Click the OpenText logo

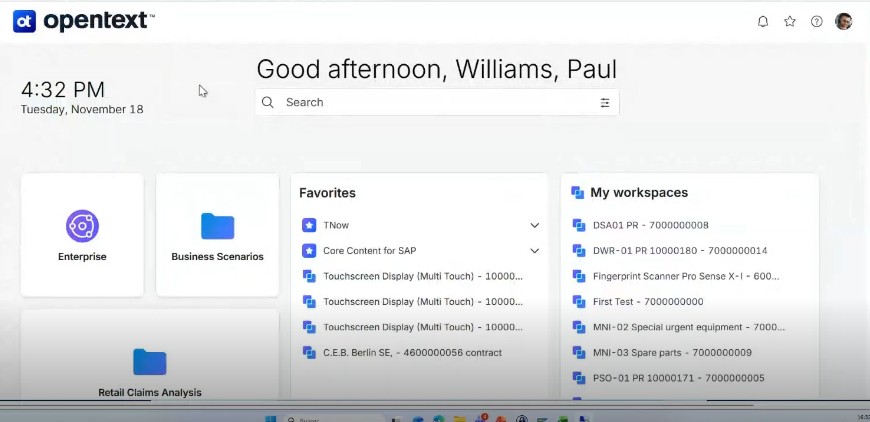click(83, 21)
